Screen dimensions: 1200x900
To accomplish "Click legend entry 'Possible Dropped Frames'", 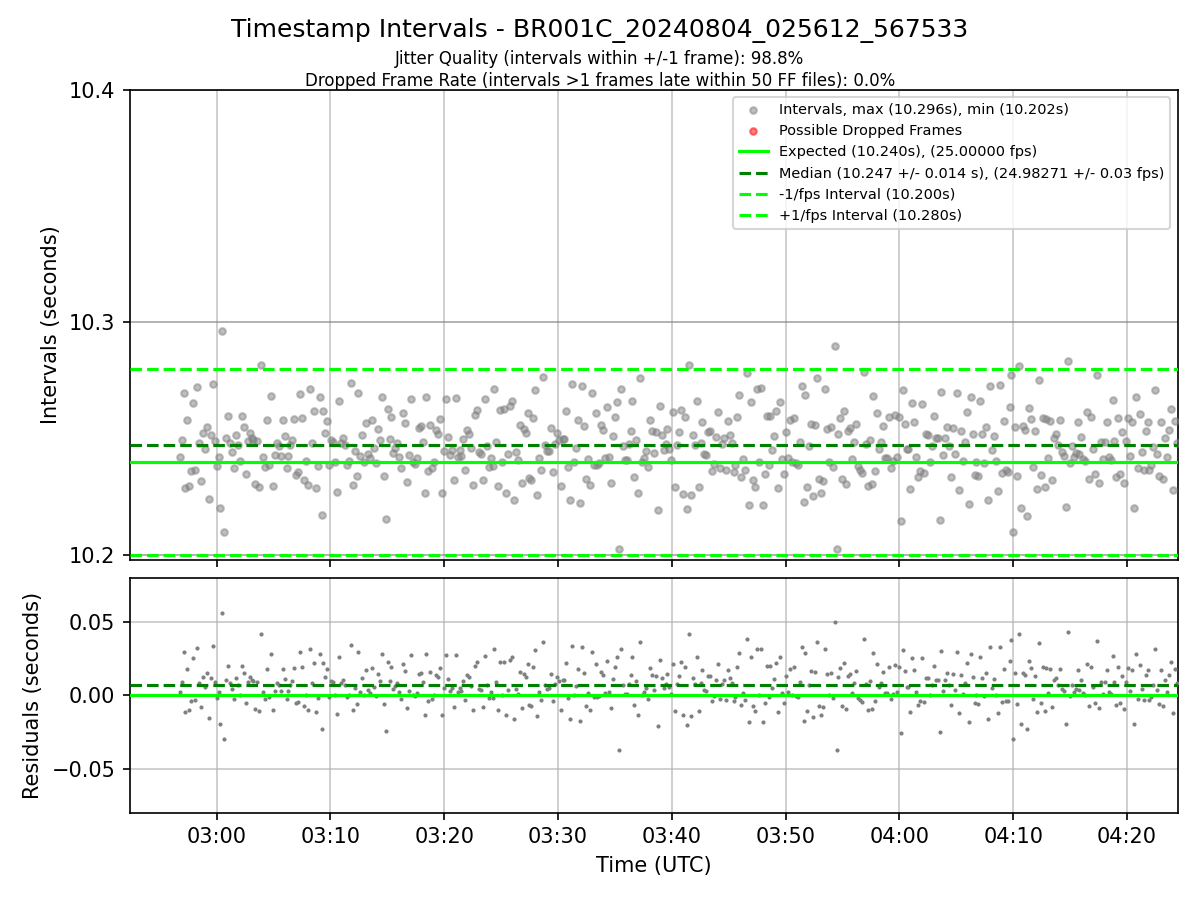I will 870,130.
